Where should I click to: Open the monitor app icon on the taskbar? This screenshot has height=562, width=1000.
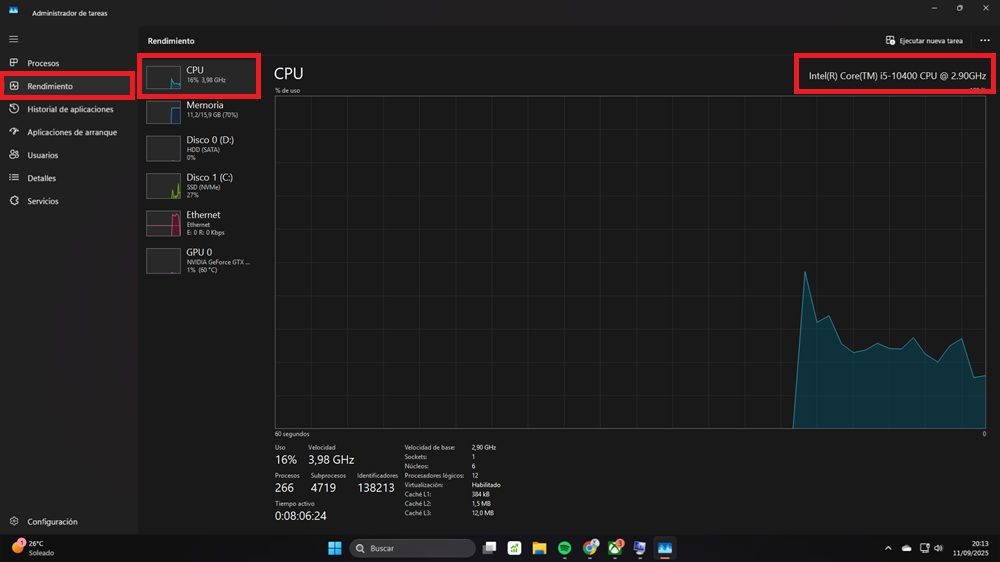(x=640, y=548)
